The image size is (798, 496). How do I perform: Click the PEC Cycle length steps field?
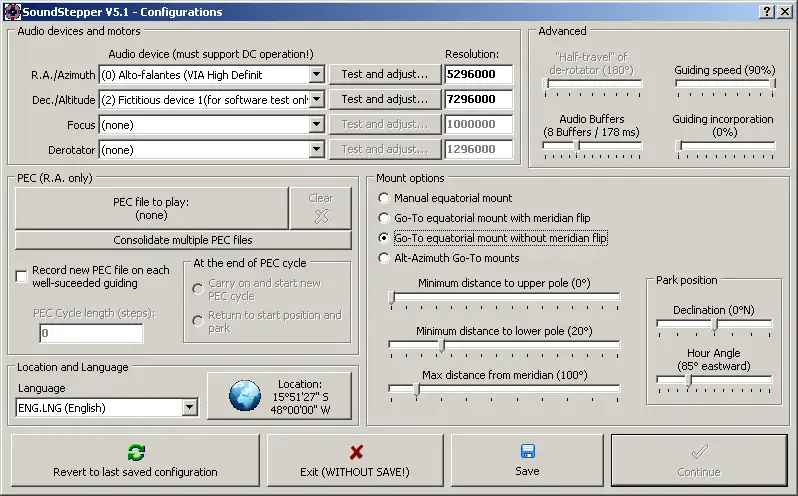[x=91, y=333]
